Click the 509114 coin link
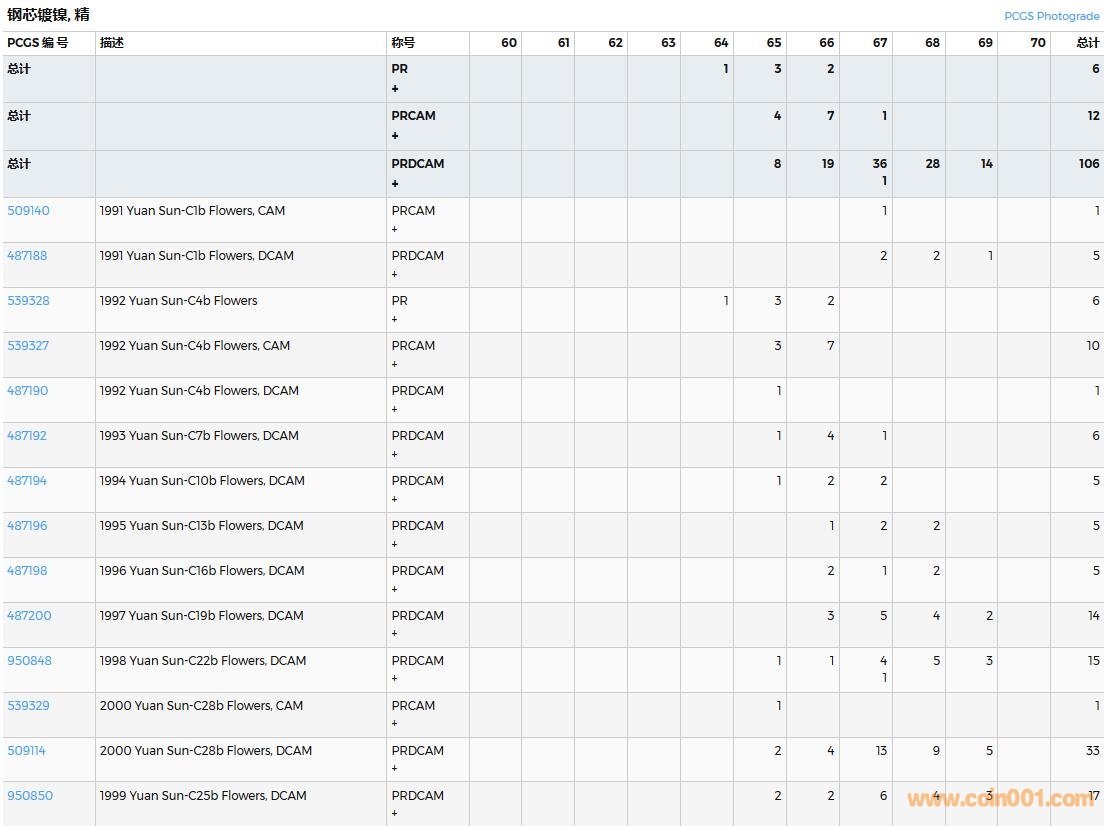The height and width of the screenshot is (826, 1107). click(x=26, y=751)
